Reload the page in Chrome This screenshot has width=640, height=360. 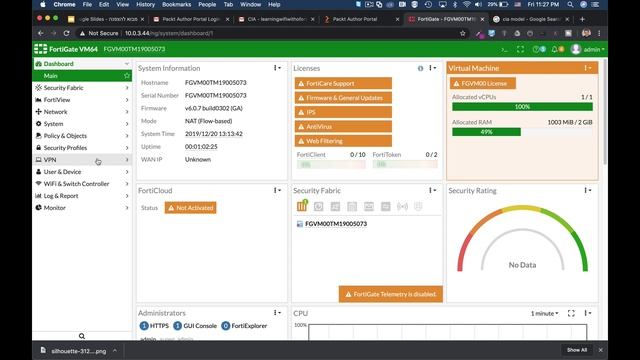tap(66, 33)
